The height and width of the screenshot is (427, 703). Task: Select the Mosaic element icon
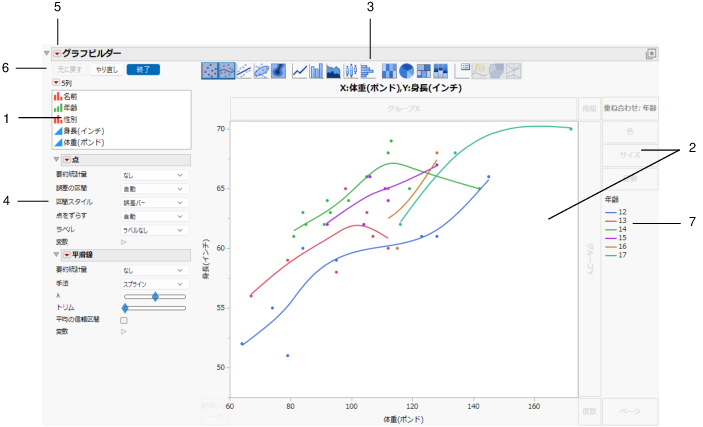coord(440,71)
